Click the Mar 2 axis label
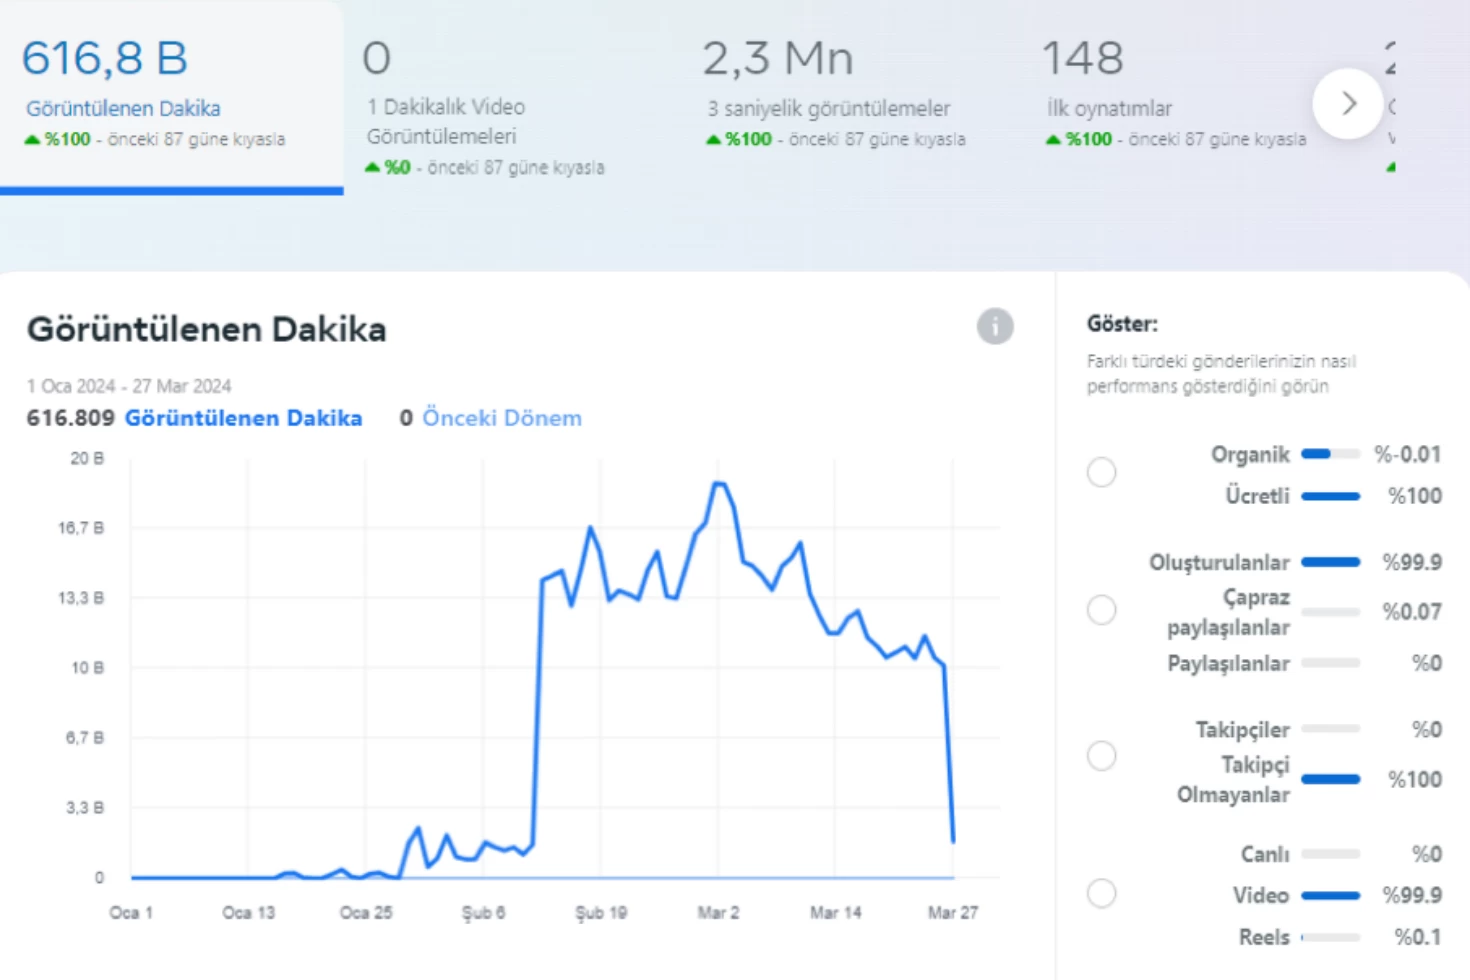 click(x=718, y=913)
